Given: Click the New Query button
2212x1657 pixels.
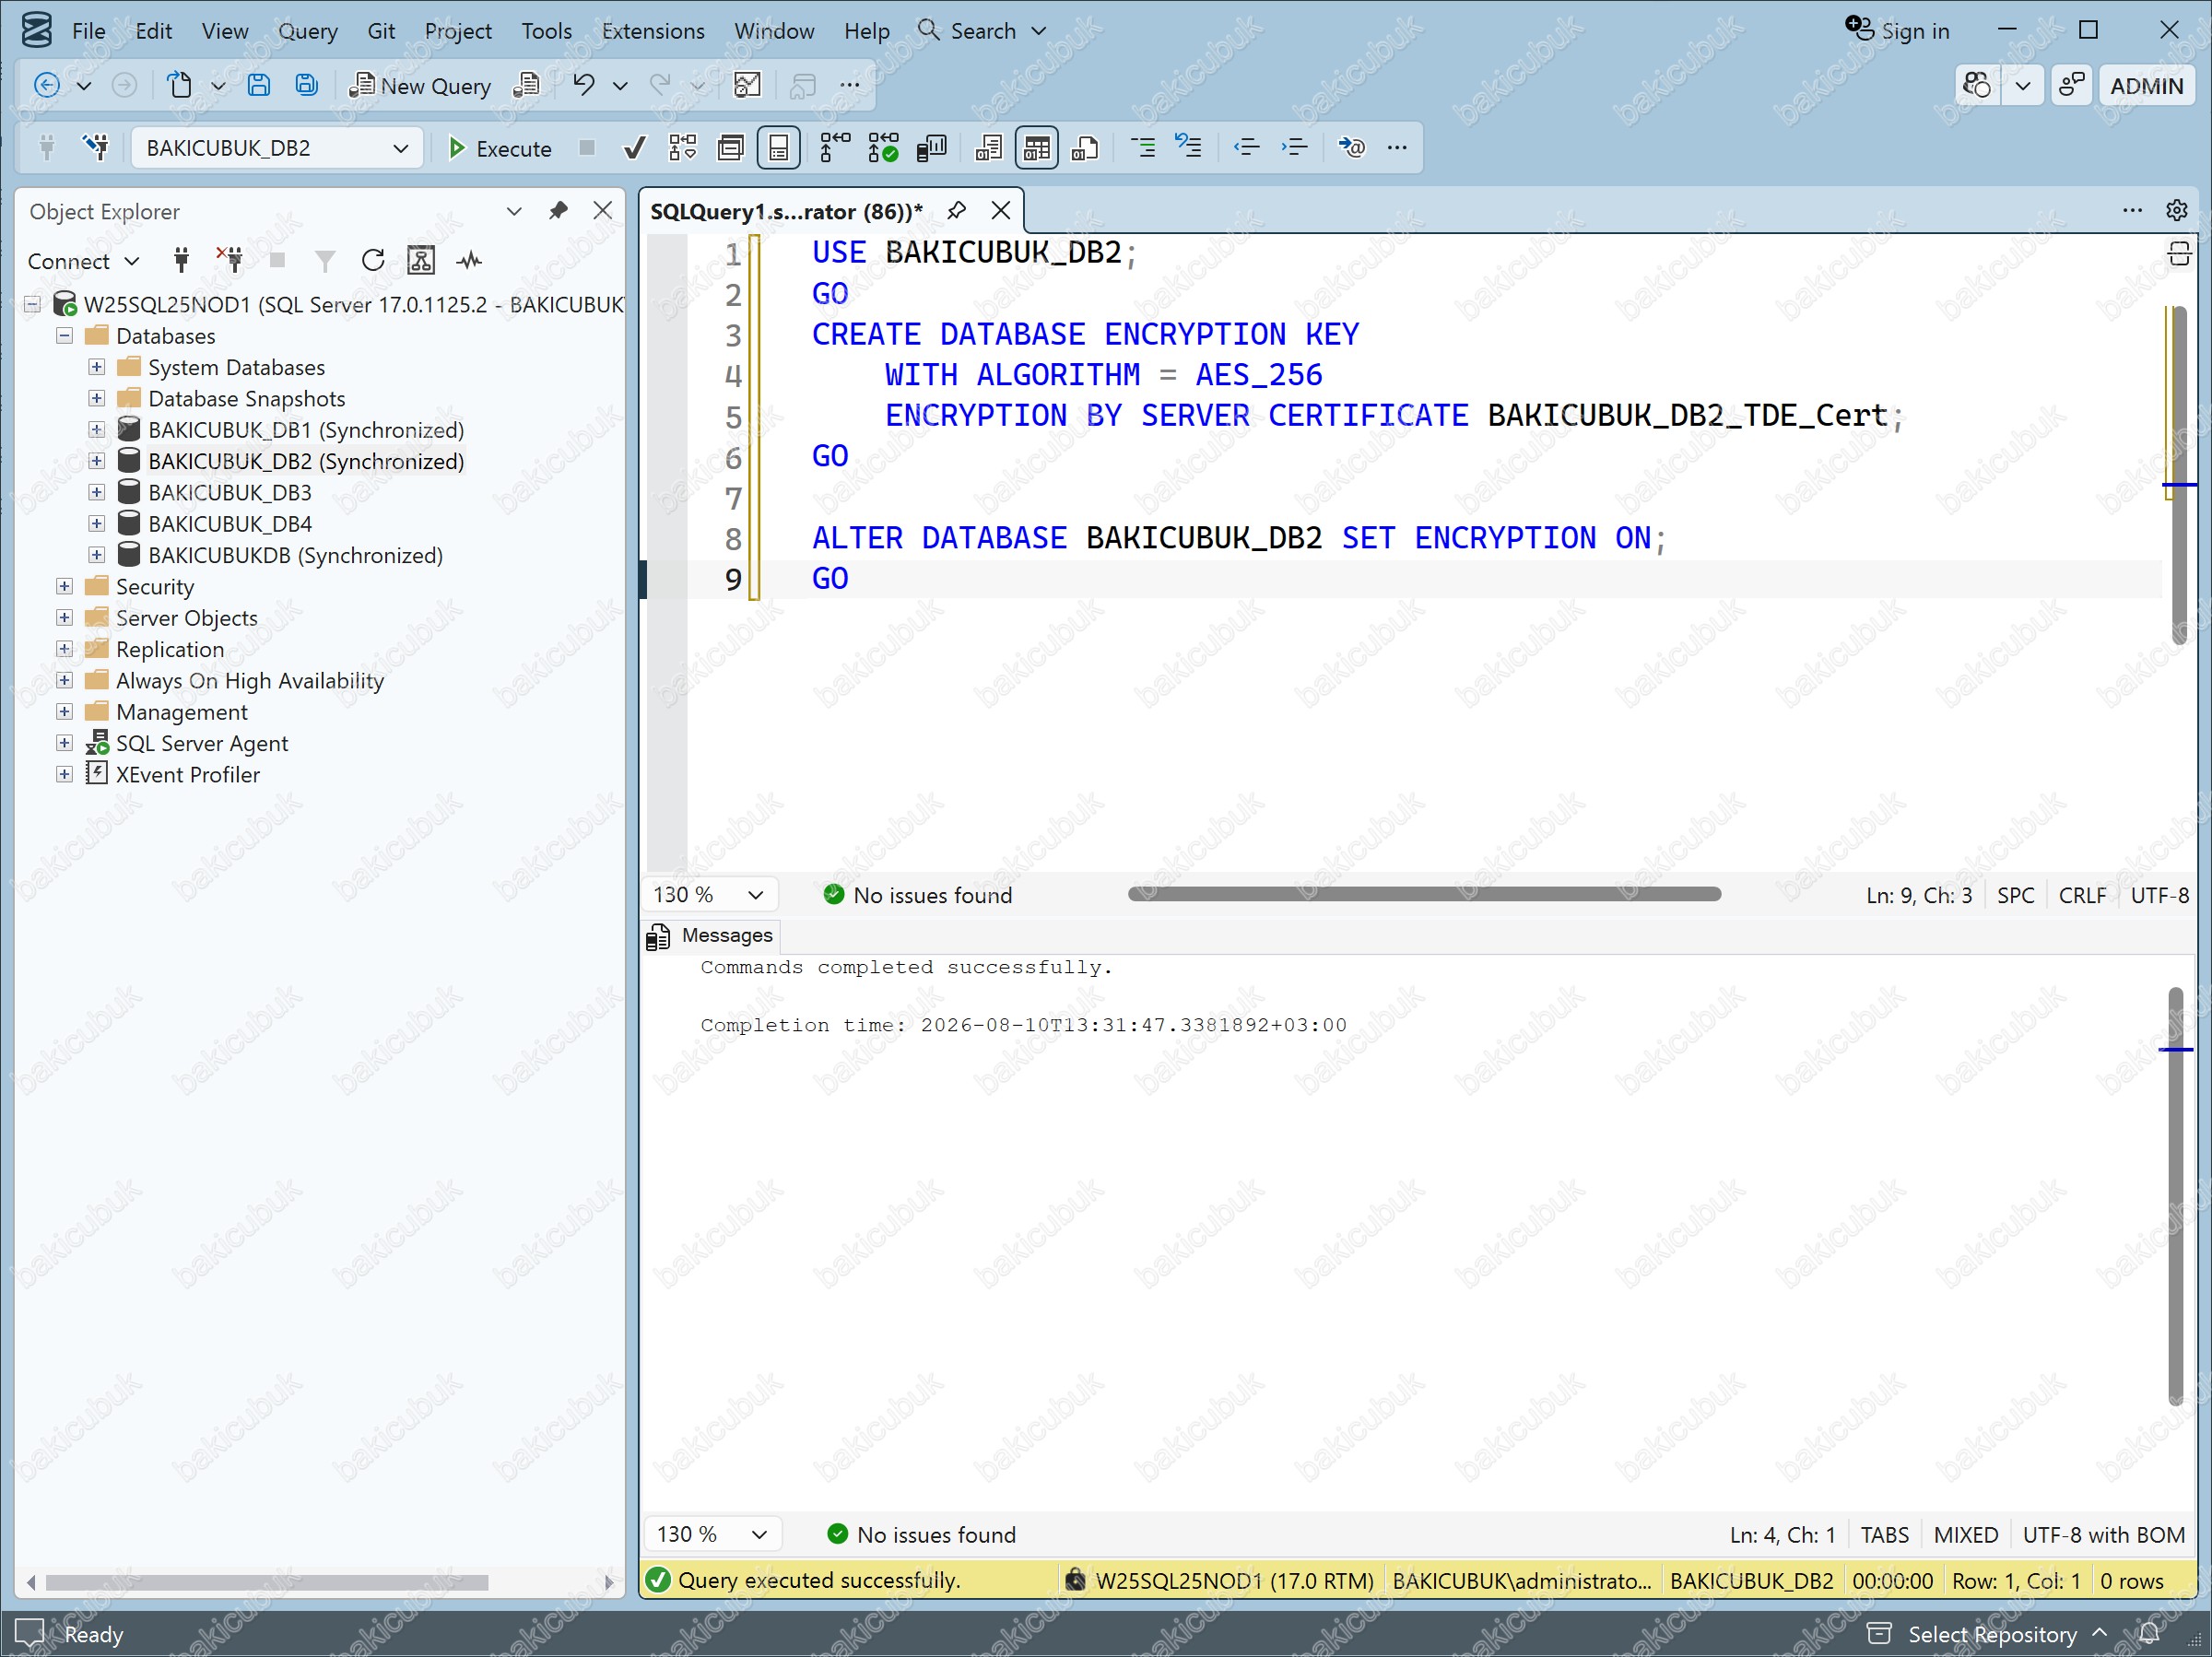Looking at the screenshot, I should [420, 86].
